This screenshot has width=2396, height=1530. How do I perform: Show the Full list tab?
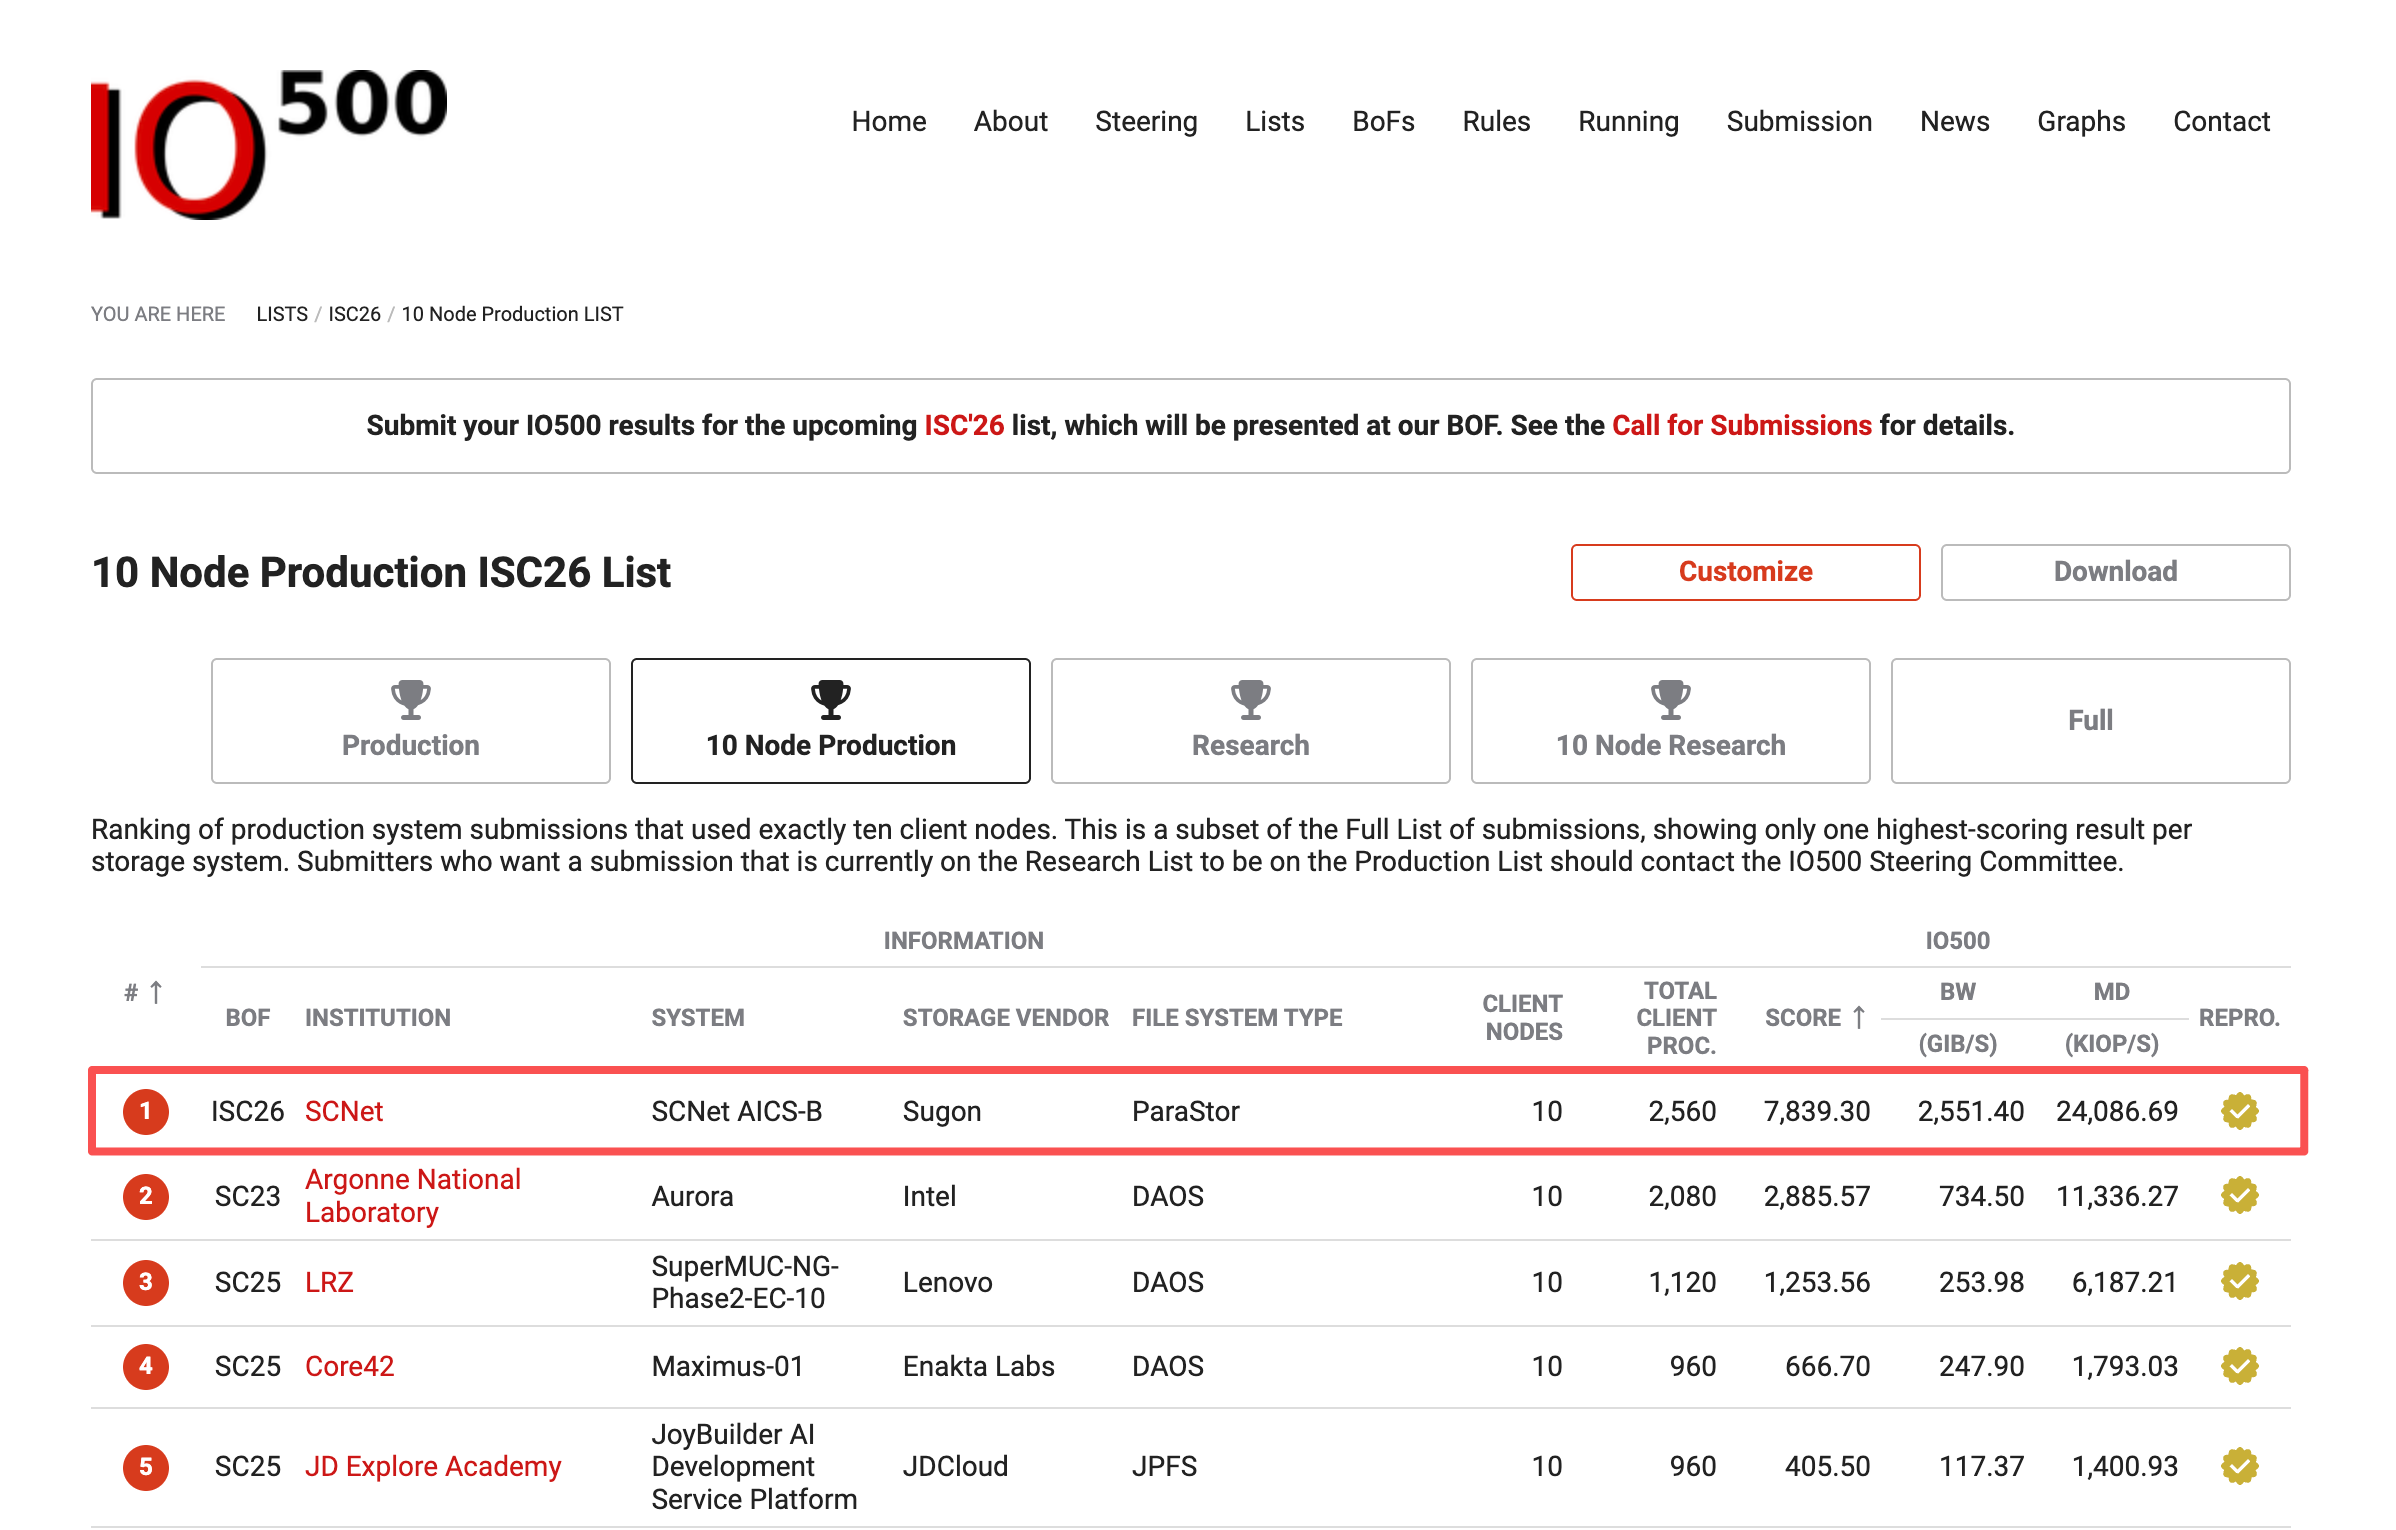[2090, 720]
